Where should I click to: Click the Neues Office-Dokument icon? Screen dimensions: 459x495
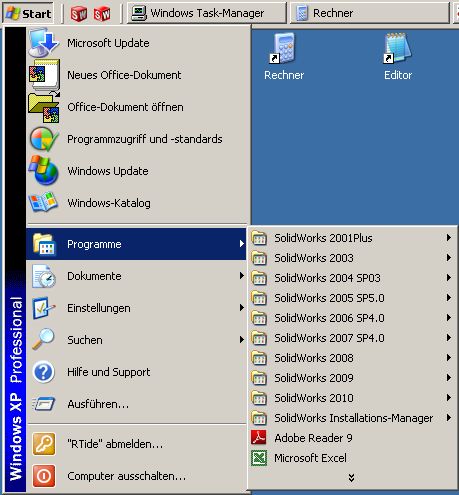pyautogui.click(x=44, y=75)
